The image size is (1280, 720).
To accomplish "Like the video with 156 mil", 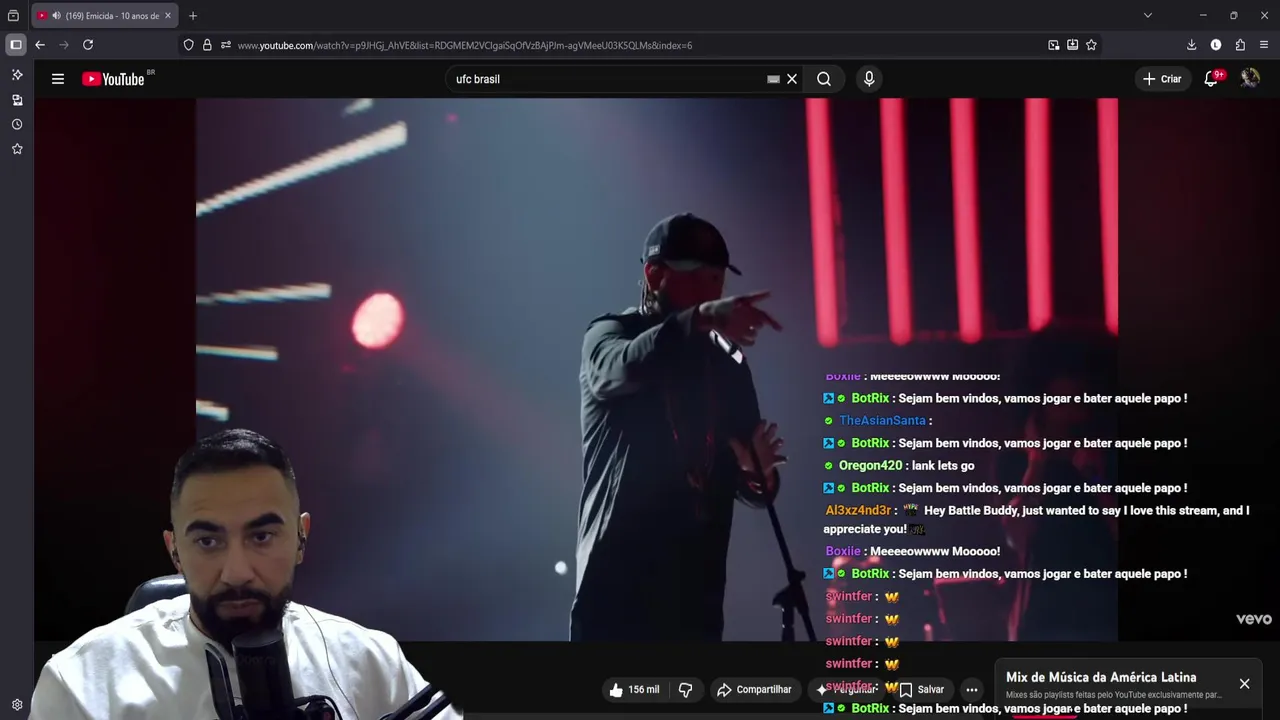I will [635, 690].
